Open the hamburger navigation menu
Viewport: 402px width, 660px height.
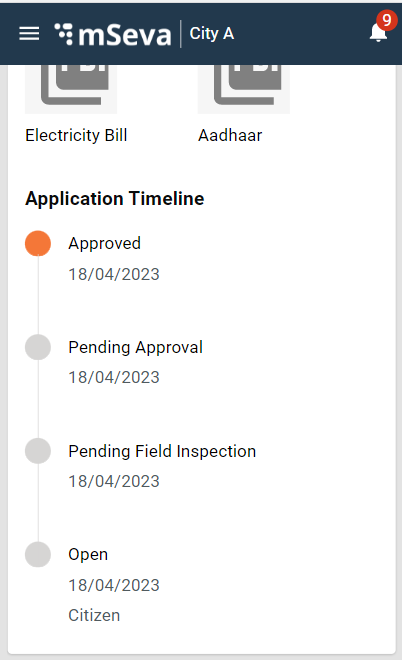[x=29, y=34]
